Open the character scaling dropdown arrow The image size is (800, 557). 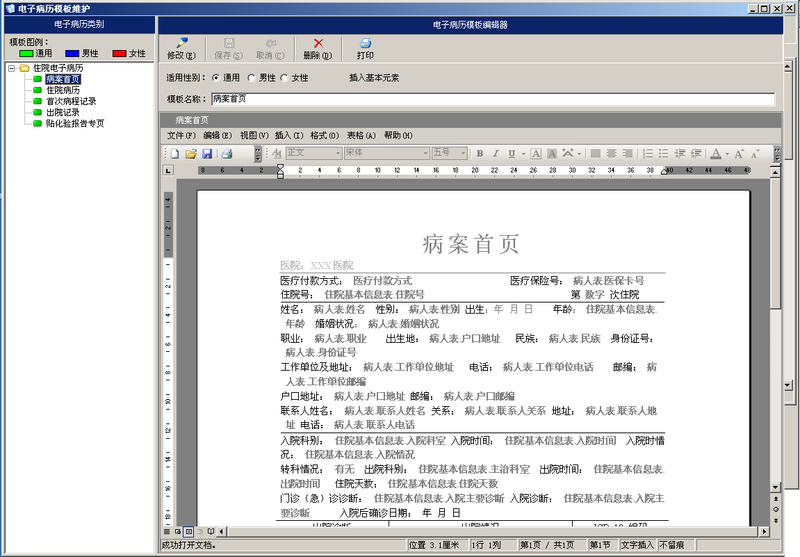(x=579, y=153)
